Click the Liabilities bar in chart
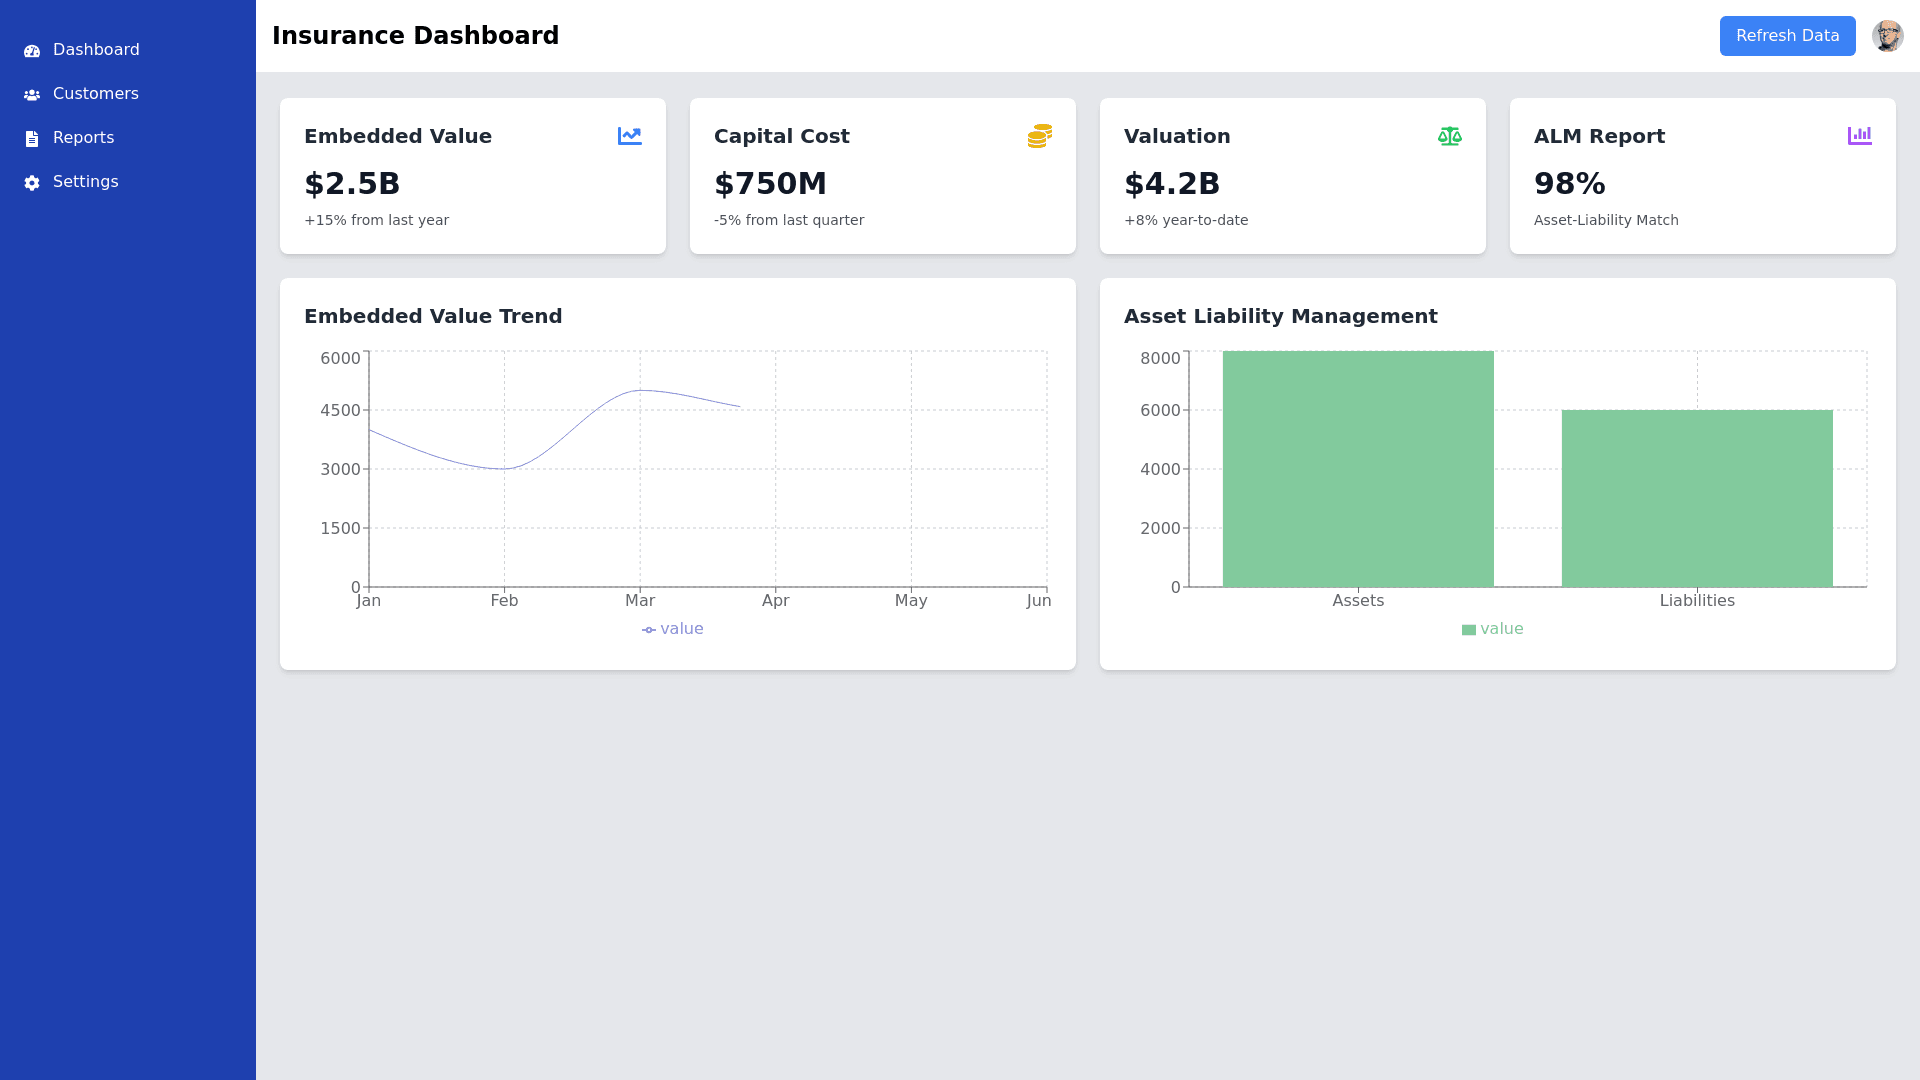Screen dimensions: 1920x1080 click(1696, 498)
